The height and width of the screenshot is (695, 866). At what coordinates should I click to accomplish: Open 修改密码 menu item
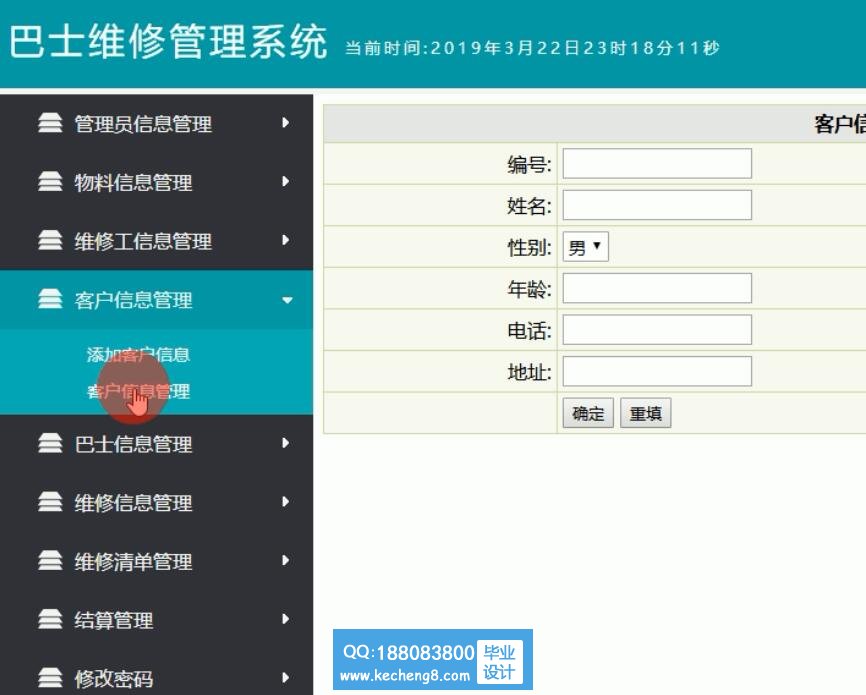click(114, 678)
